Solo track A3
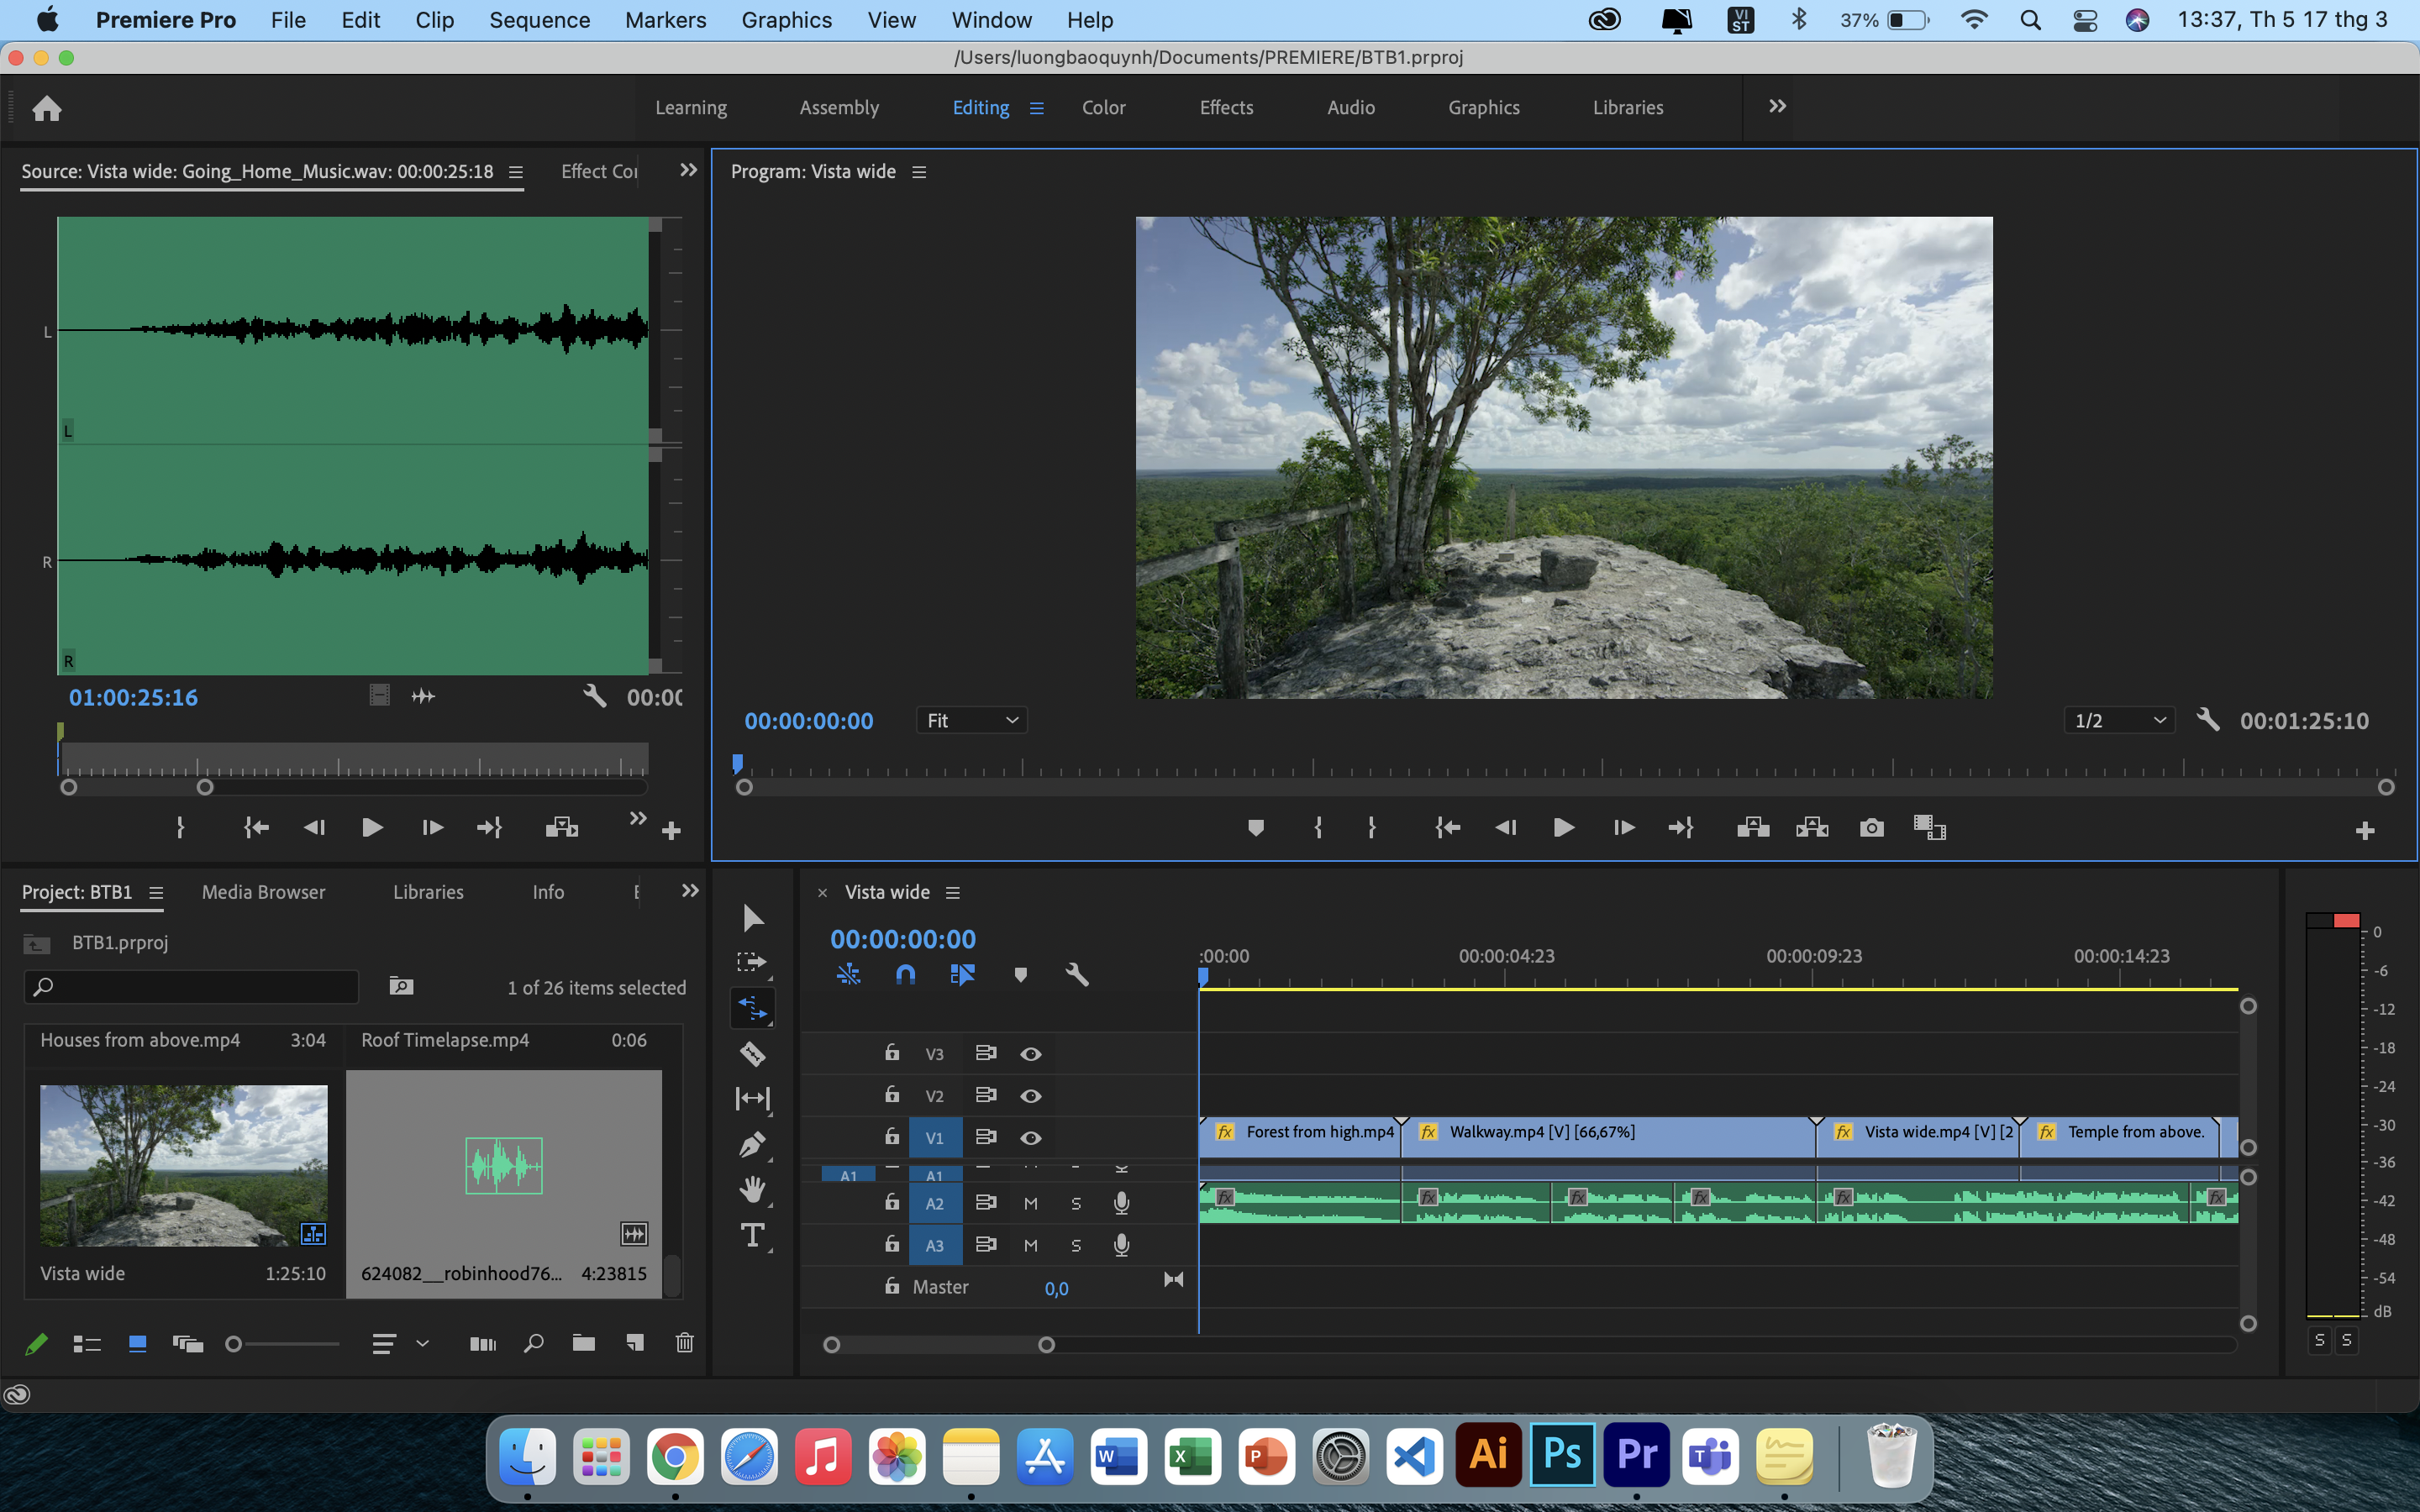 1076,1246
